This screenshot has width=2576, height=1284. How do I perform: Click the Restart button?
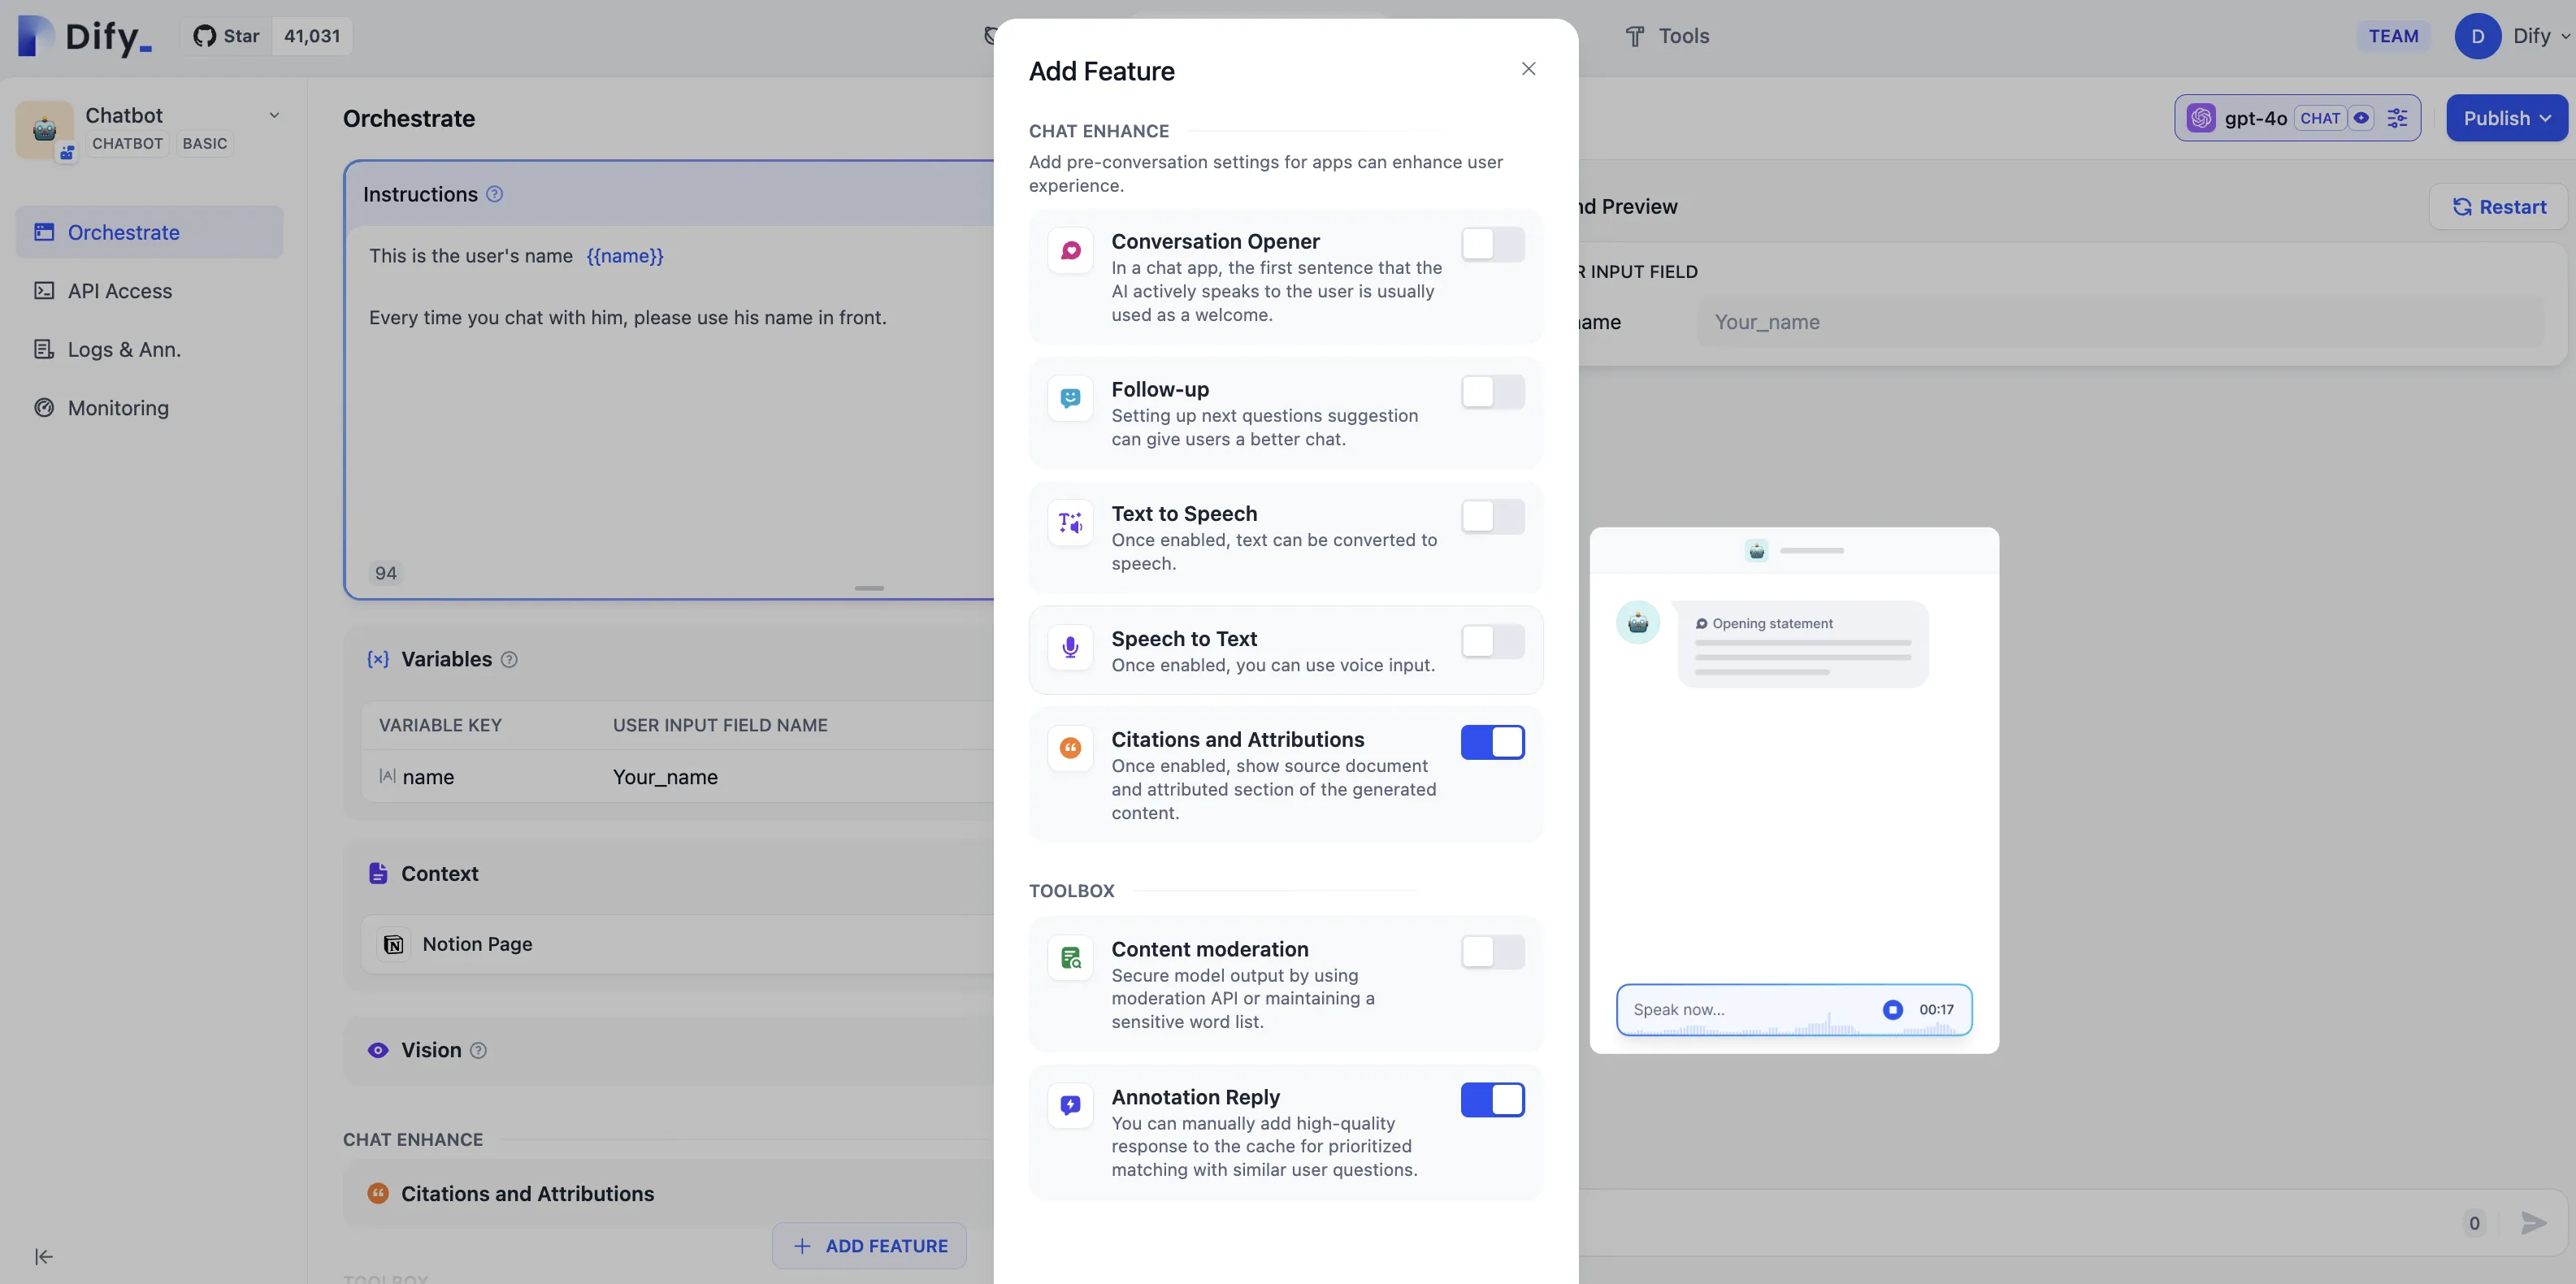[2498, 207]
